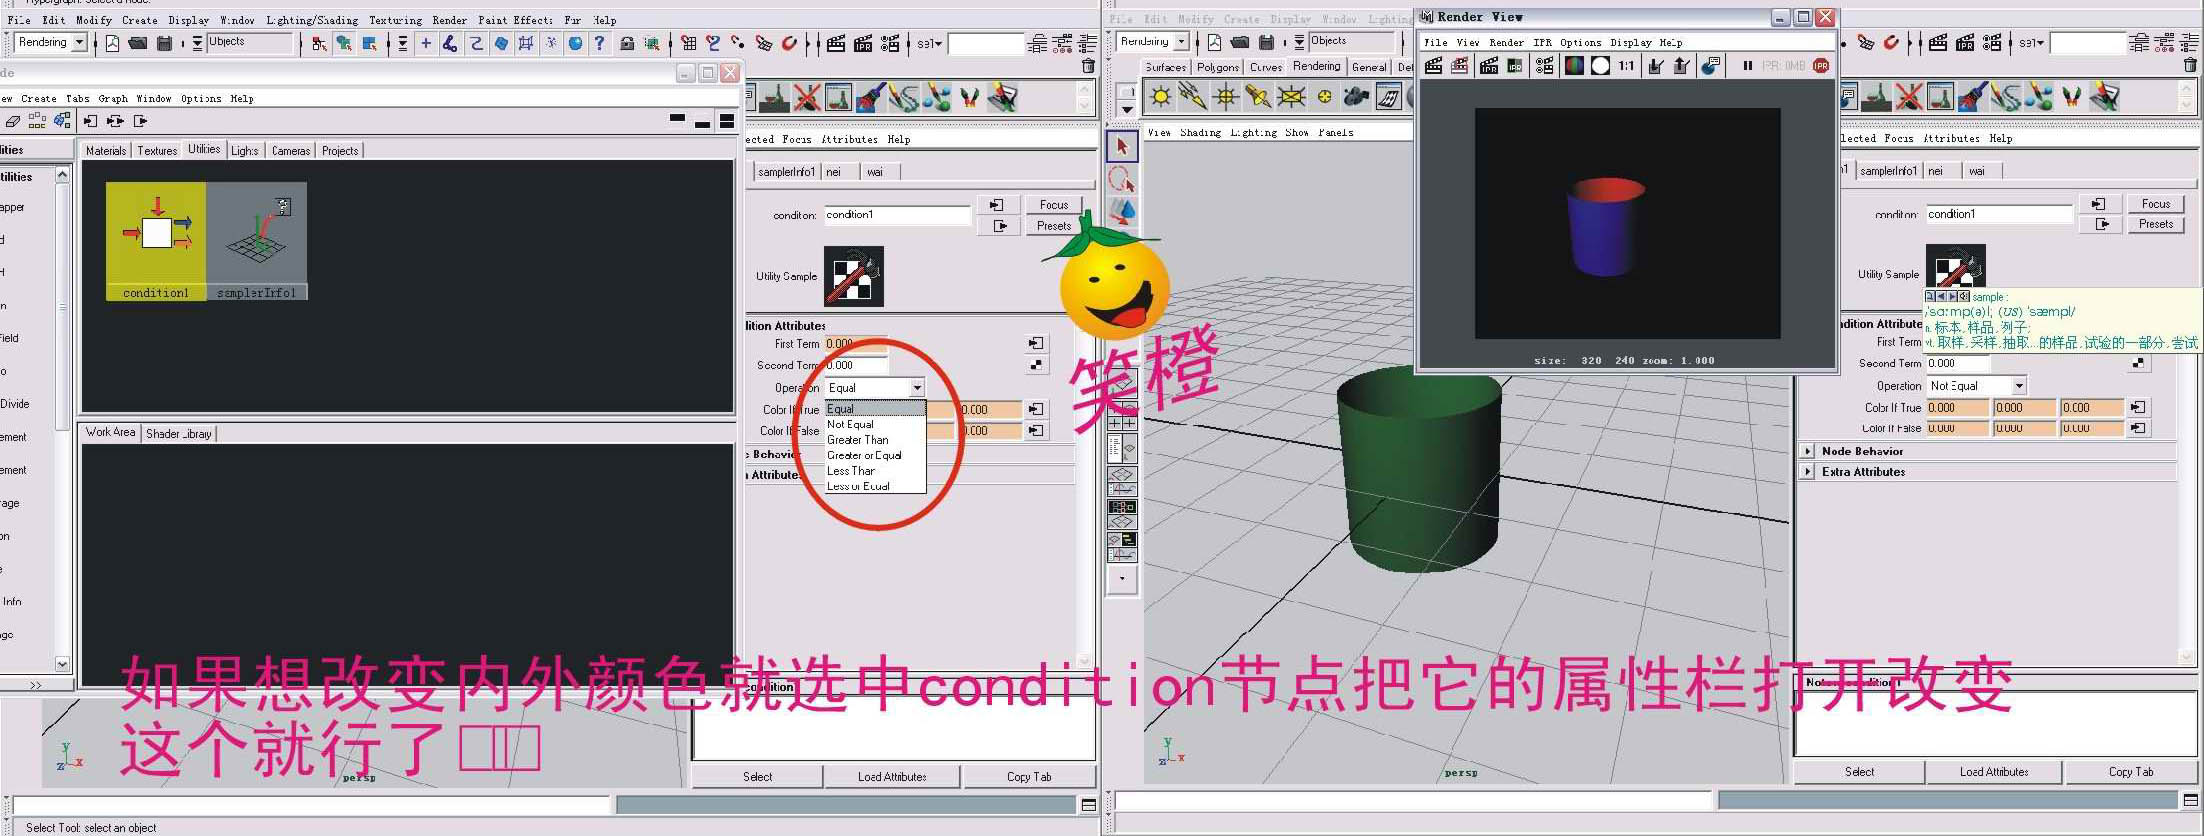Click the red-crossed brush icon on left shelf
Screen dimensions: 2204x836
tap(807, 97)
